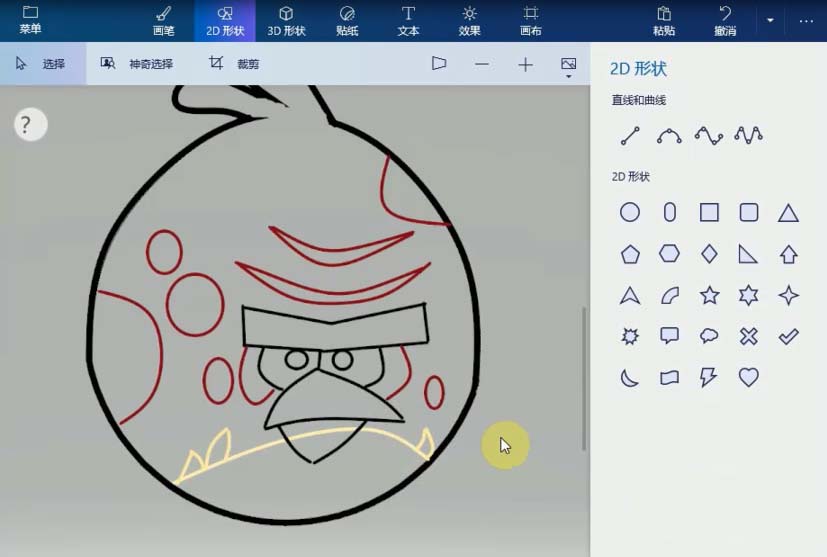Switch to the 画笔 brushes tab

tap(164, 21)
